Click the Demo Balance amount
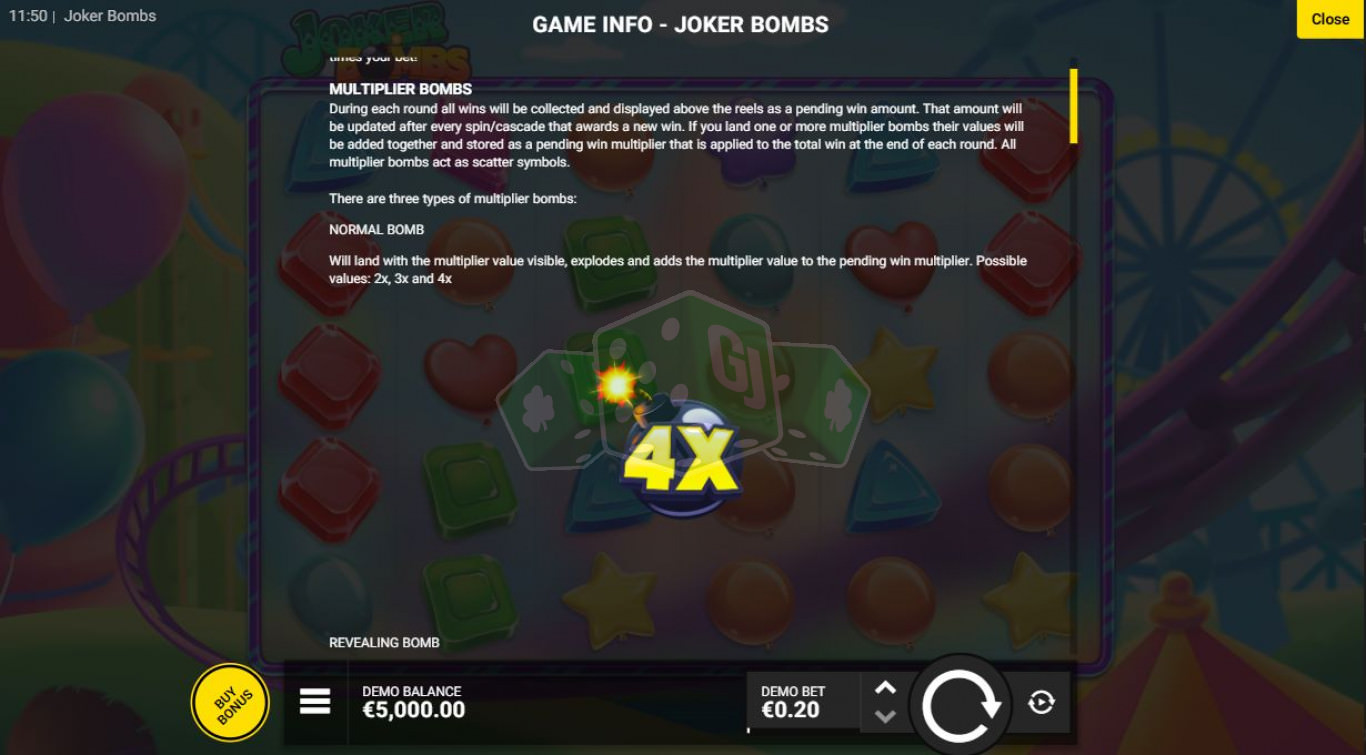Viewport: 1366px width, 755px height. (413, 710)
